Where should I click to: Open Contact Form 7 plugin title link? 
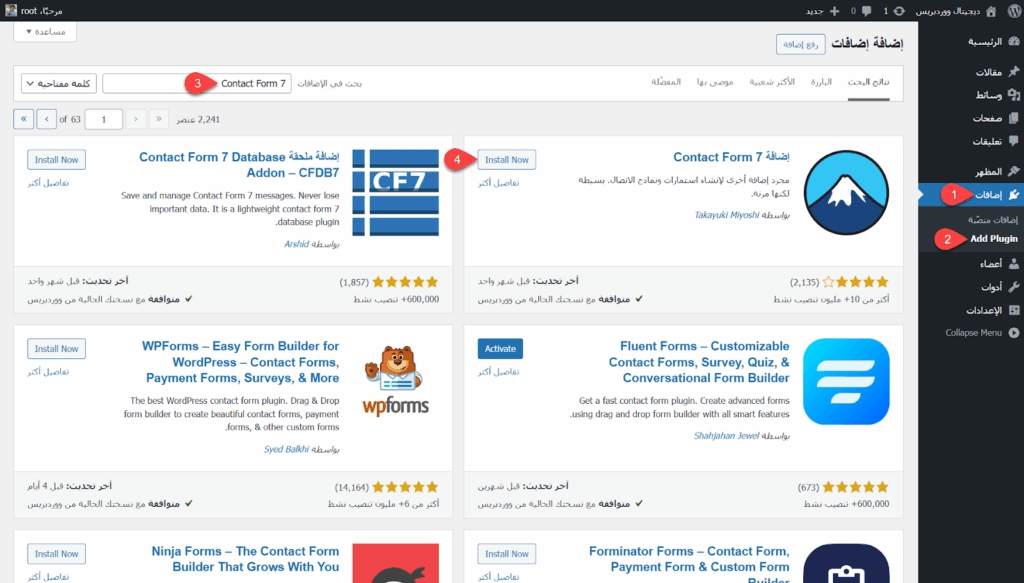(731, 157)
